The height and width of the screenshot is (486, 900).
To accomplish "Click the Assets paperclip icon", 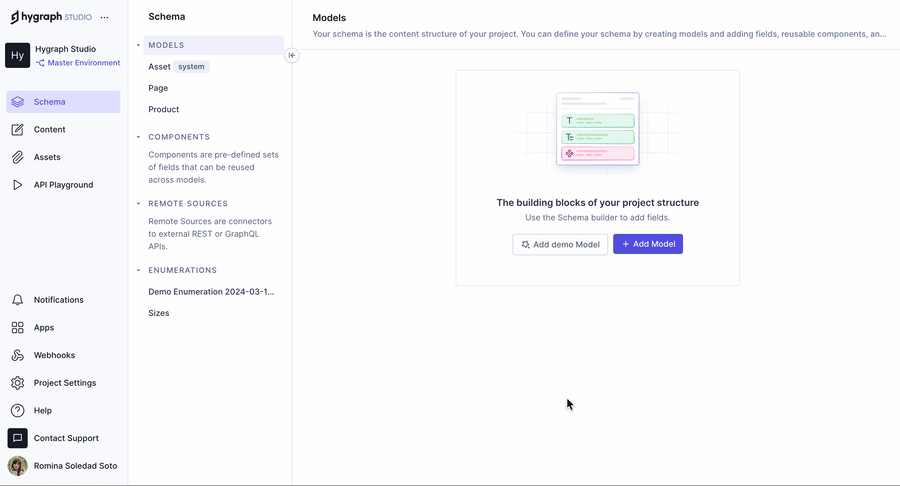I will tap(18, 157).
